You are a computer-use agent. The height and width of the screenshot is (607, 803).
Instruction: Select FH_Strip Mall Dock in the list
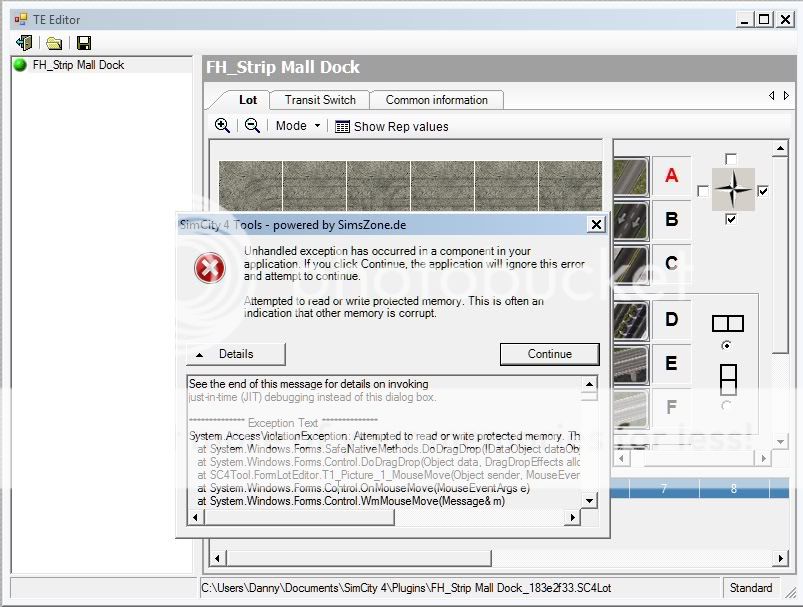pos(78,65)
